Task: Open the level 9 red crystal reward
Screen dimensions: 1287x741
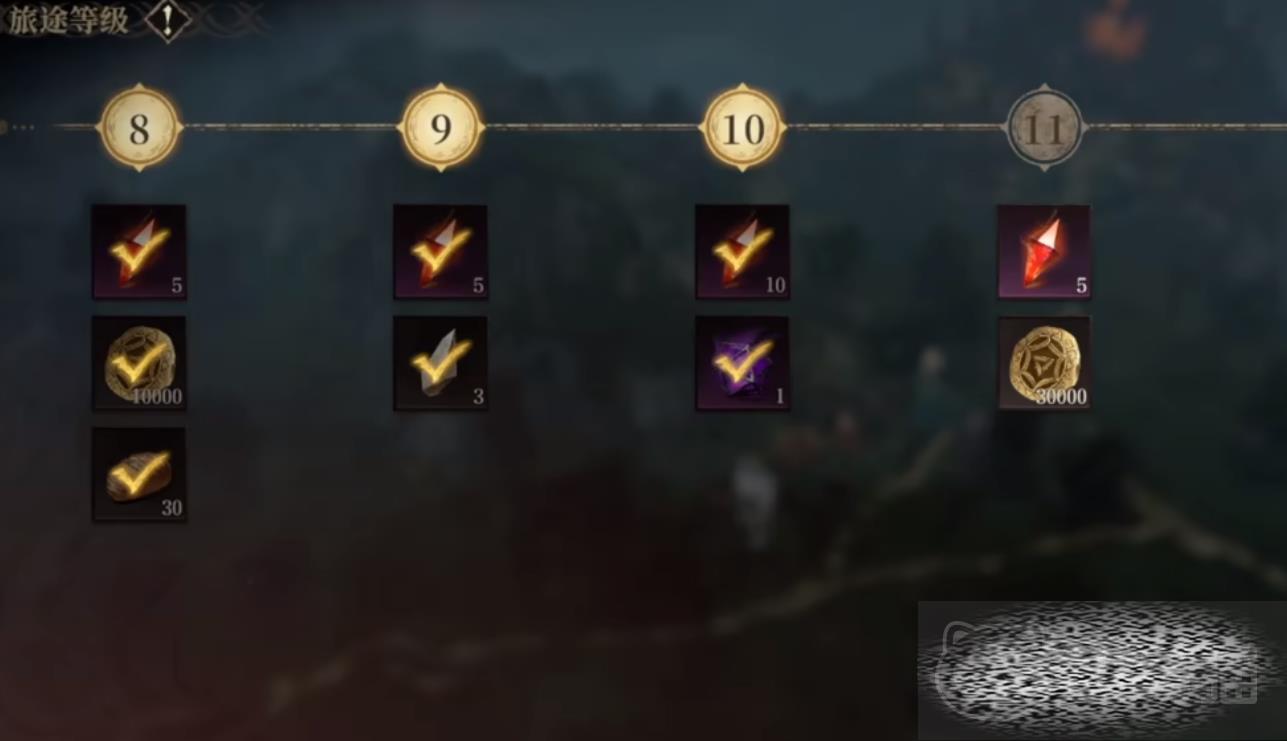Action: coord(441,252)
